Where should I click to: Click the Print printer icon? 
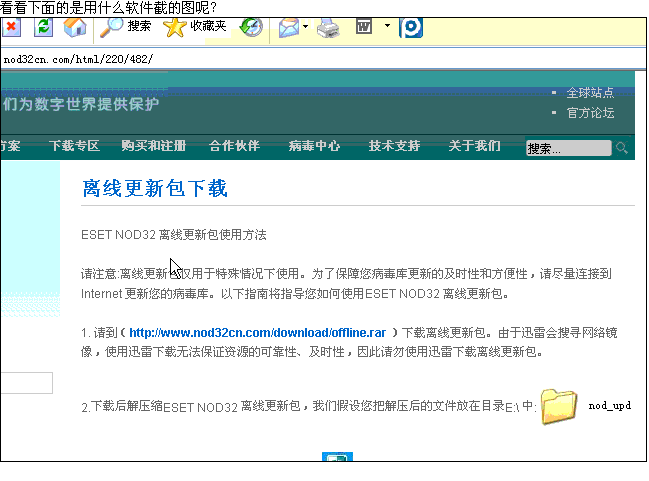pos(328,28)
